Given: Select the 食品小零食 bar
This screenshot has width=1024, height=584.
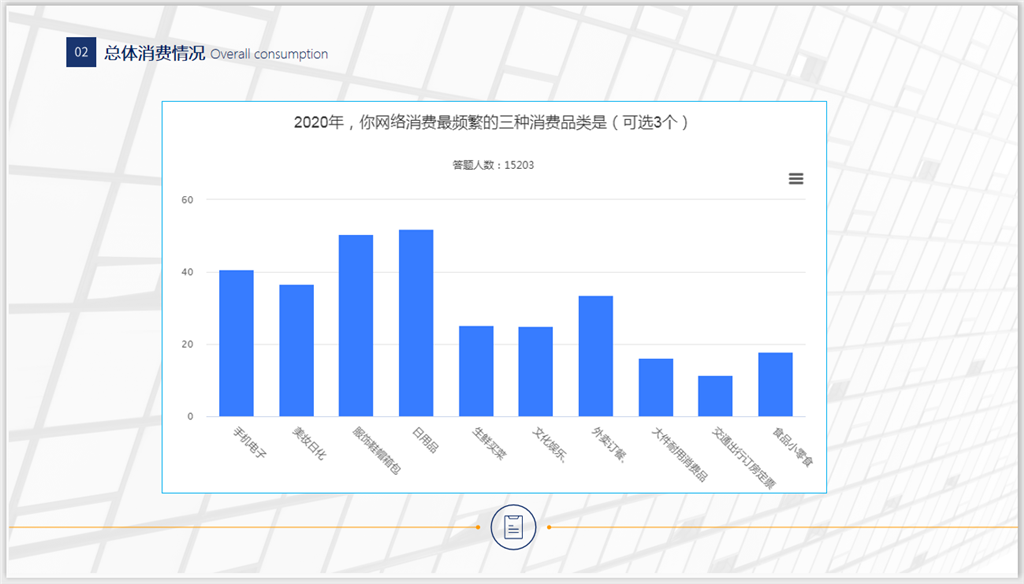Looking at the screenshot, I should [x=775, y=384].
